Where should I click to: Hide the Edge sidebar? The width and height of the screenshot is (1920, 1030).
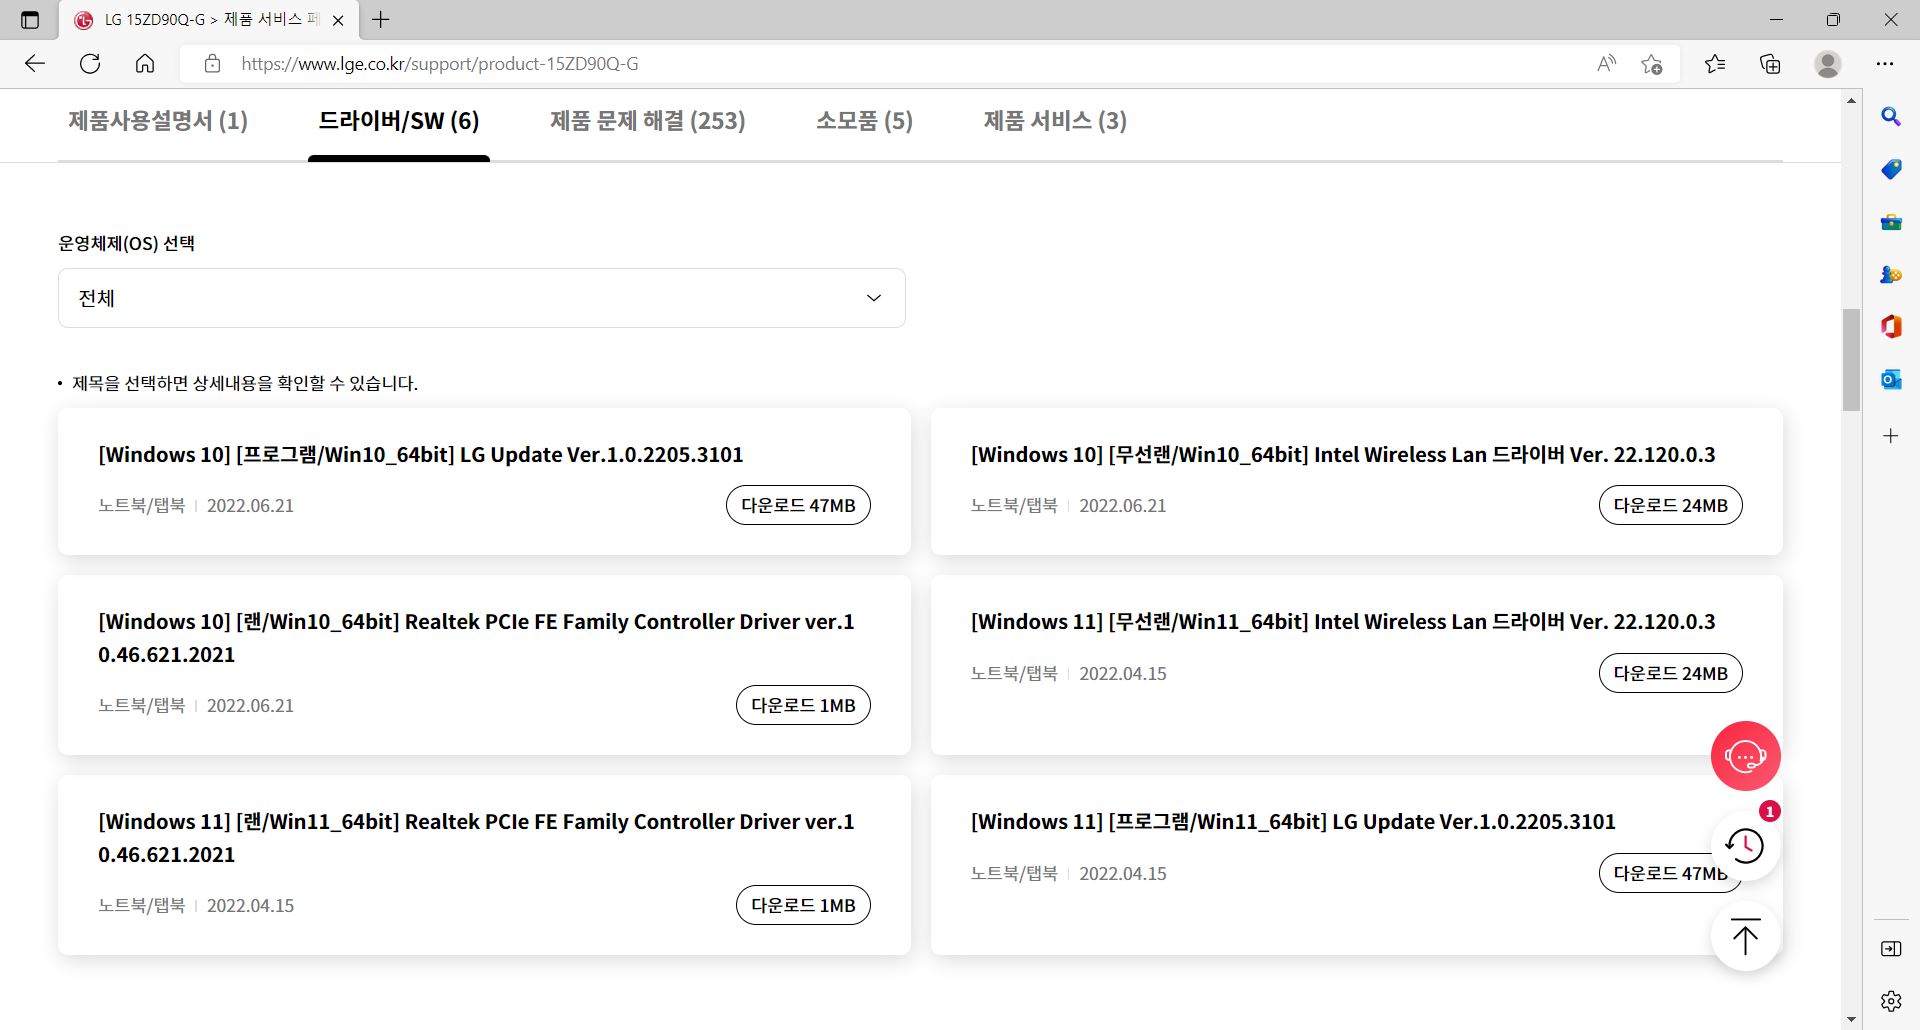pyautogui.click(x=1891, y=949)
